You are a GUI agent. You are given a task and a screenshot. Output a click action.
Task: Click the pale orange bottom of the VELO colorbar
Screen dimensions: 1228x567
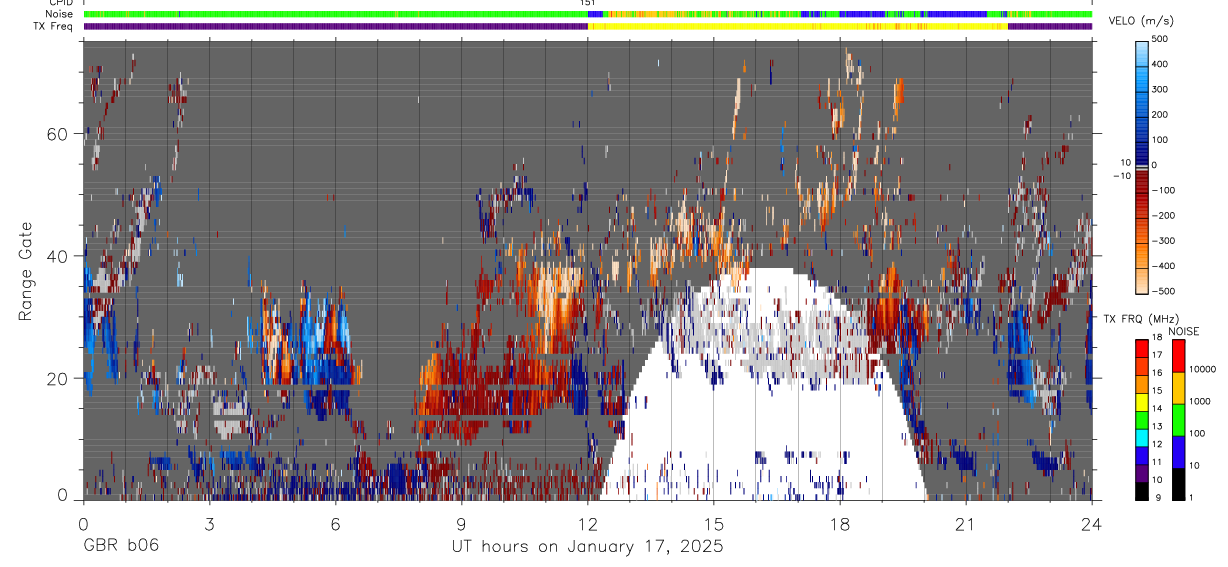click(x=1142, y=282)
